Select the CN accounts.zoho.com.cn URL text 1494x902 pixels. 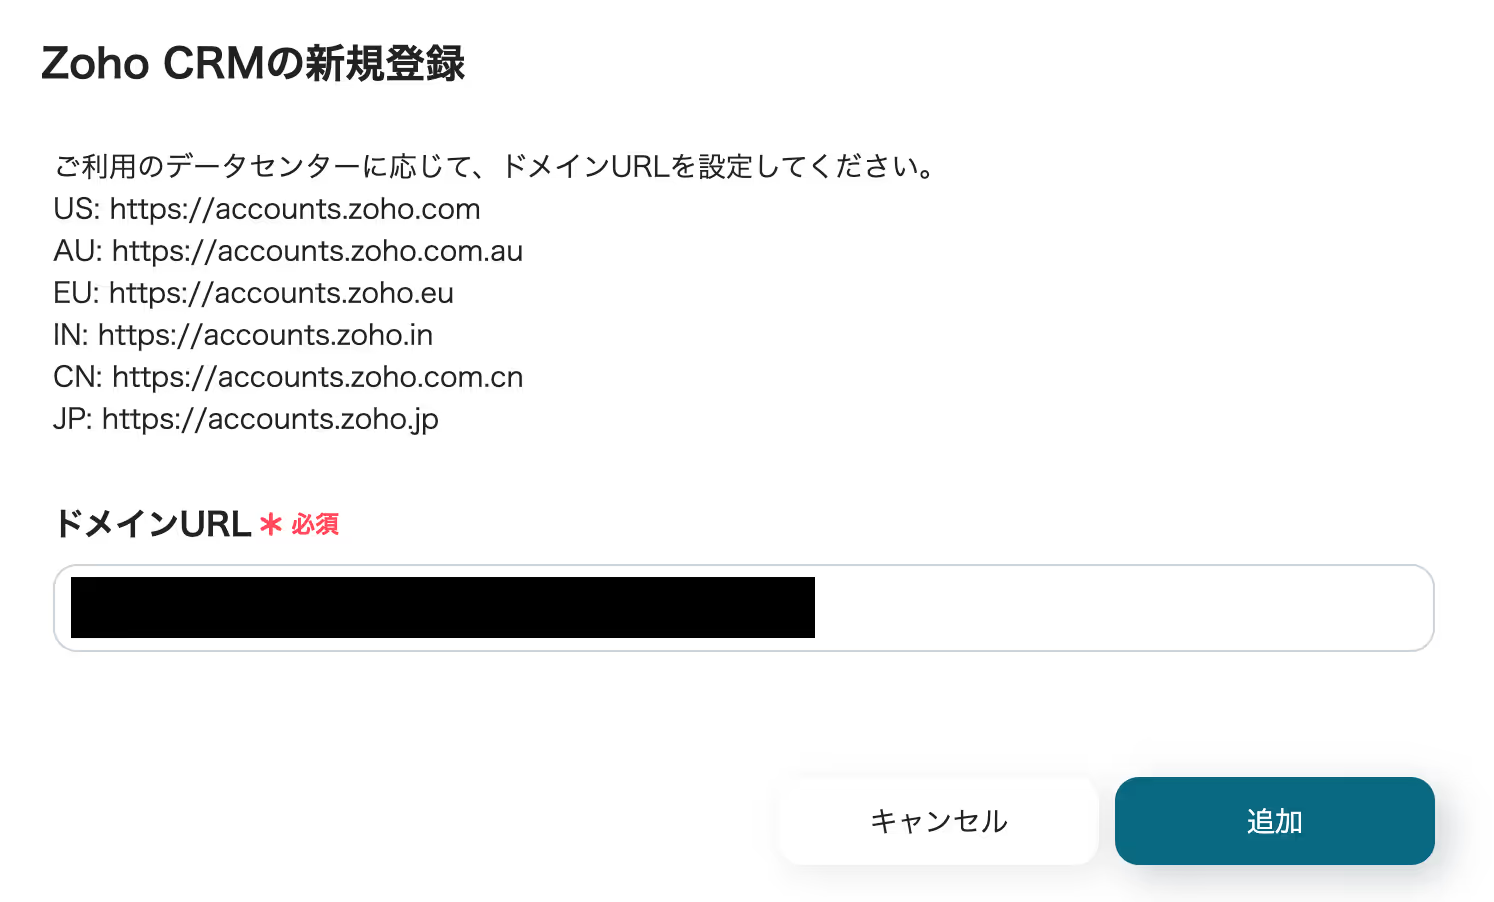pyautogui.click(x=318, y=377)
